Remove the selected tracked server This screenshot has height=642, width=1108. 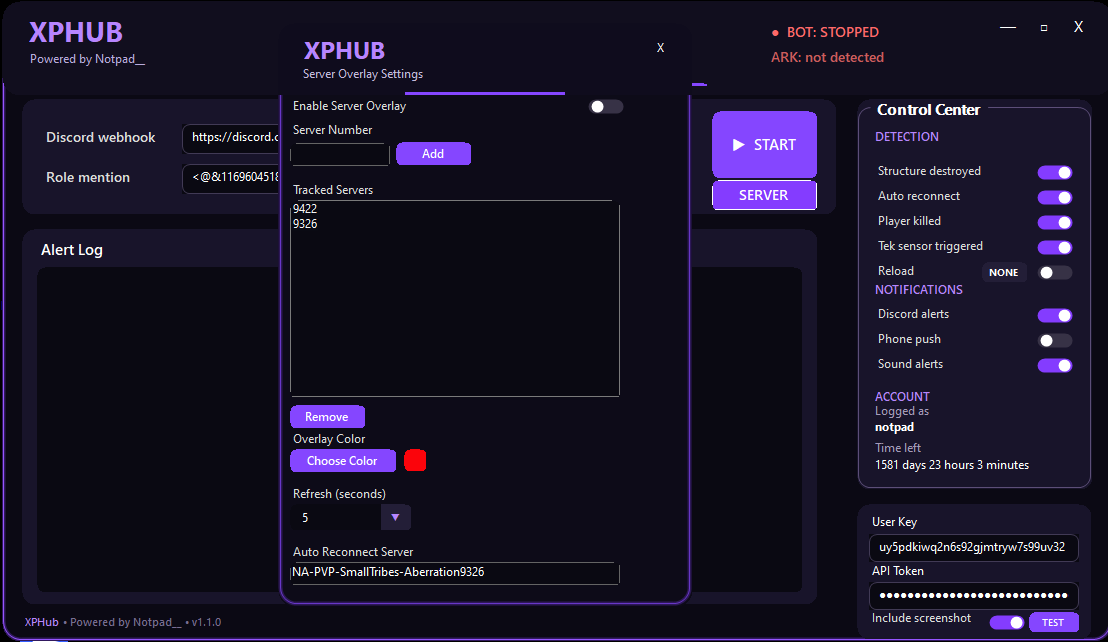(x=327, y=417)
